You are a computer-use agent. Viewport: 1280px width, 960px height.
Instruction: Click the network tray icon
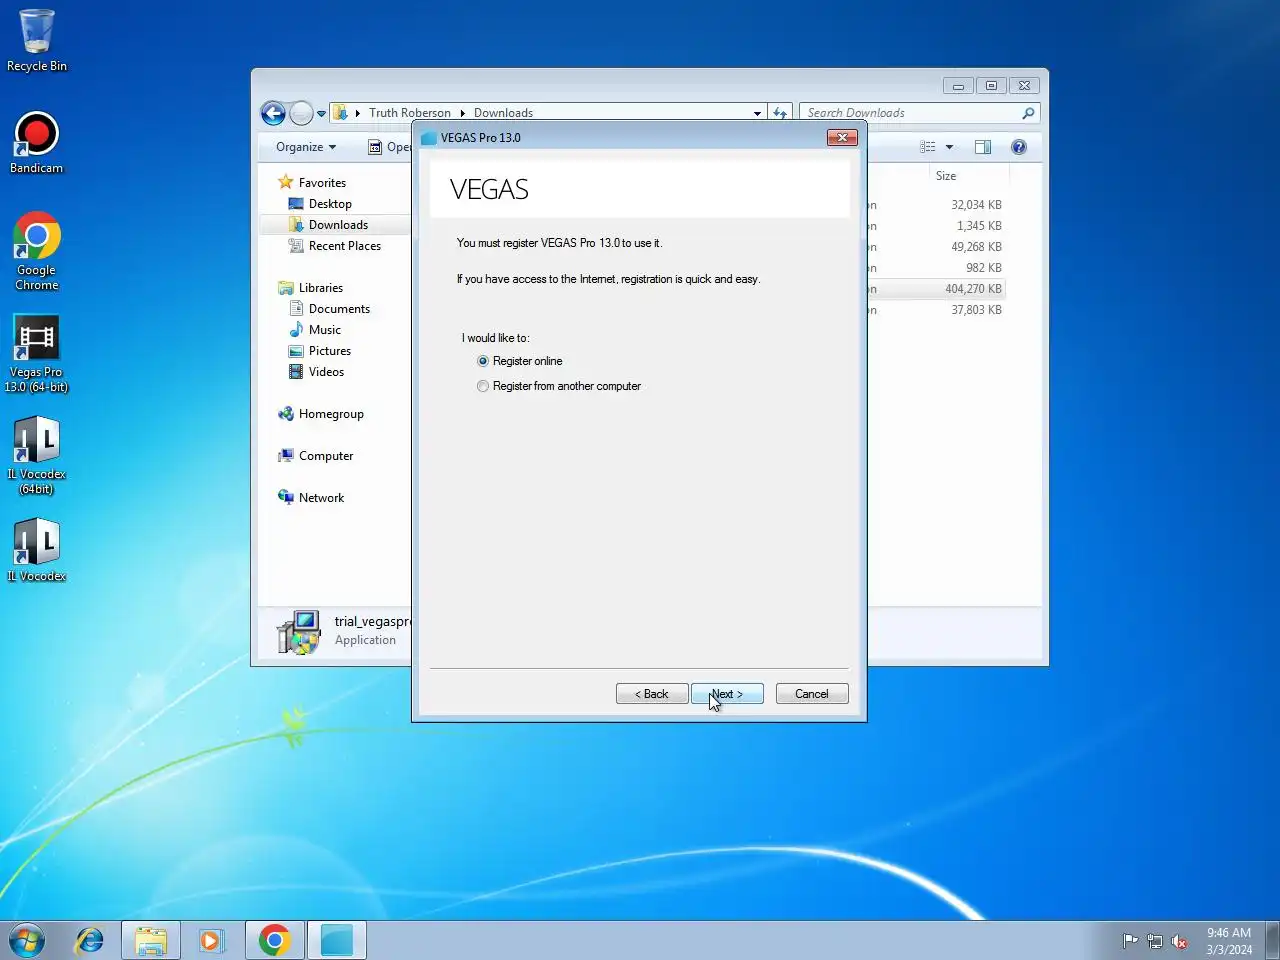click(1155, 941)
